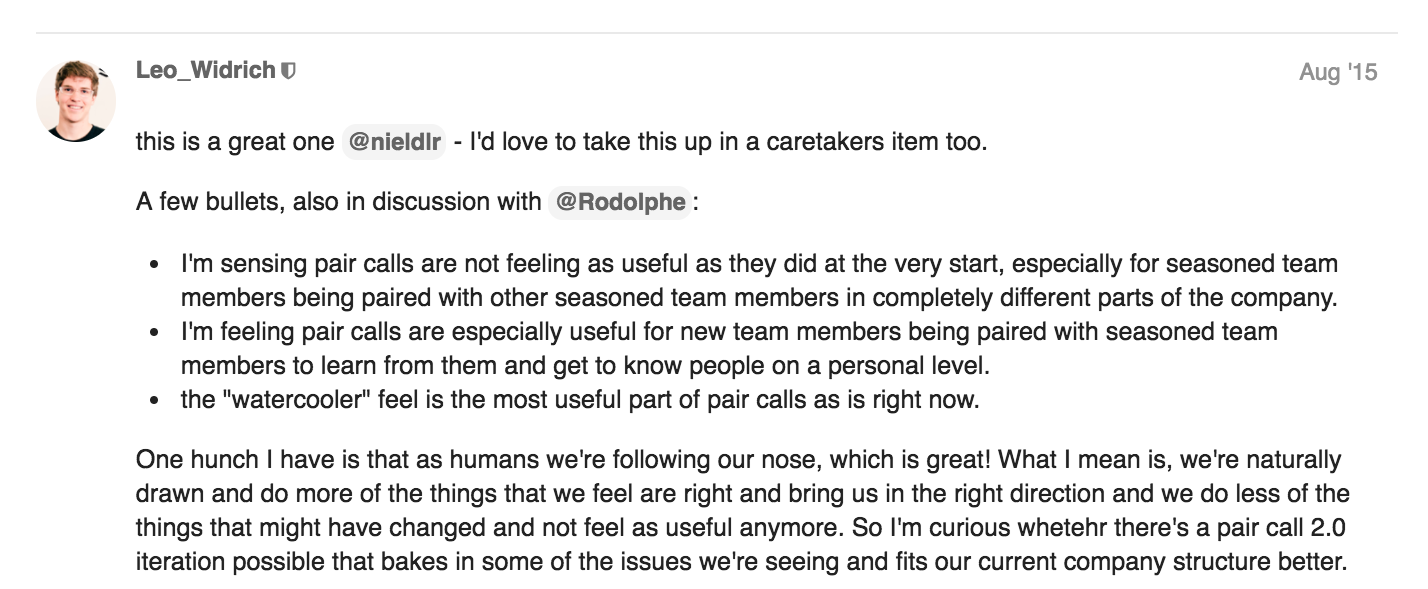Open the Aug '15 post date link
The height and width of the screenshot is (589, 1428).
[x=1338, y=72]
